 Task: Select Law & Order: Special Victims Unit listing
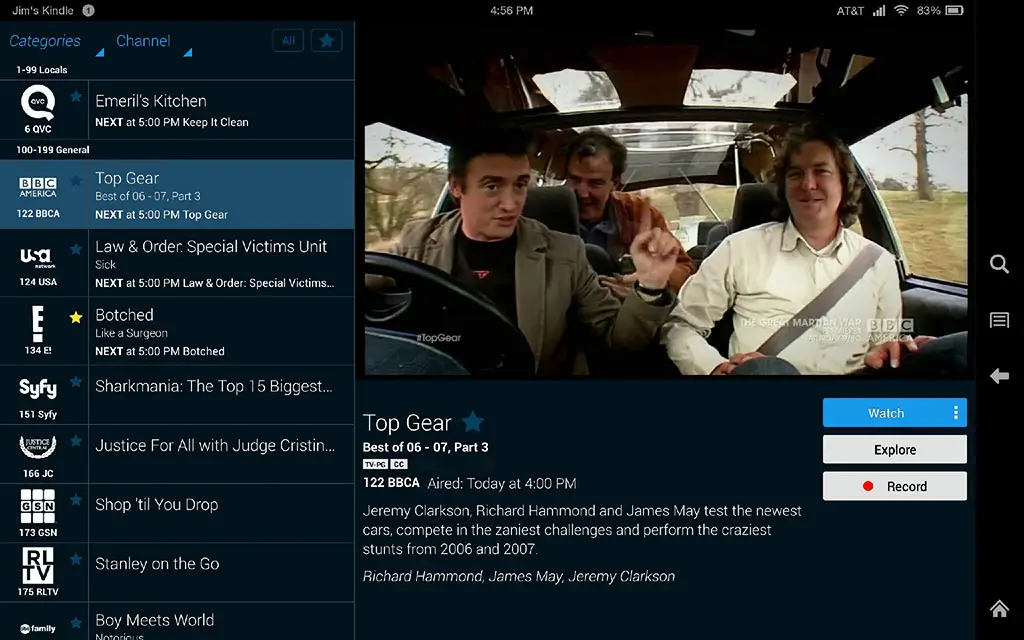(221, 263)
